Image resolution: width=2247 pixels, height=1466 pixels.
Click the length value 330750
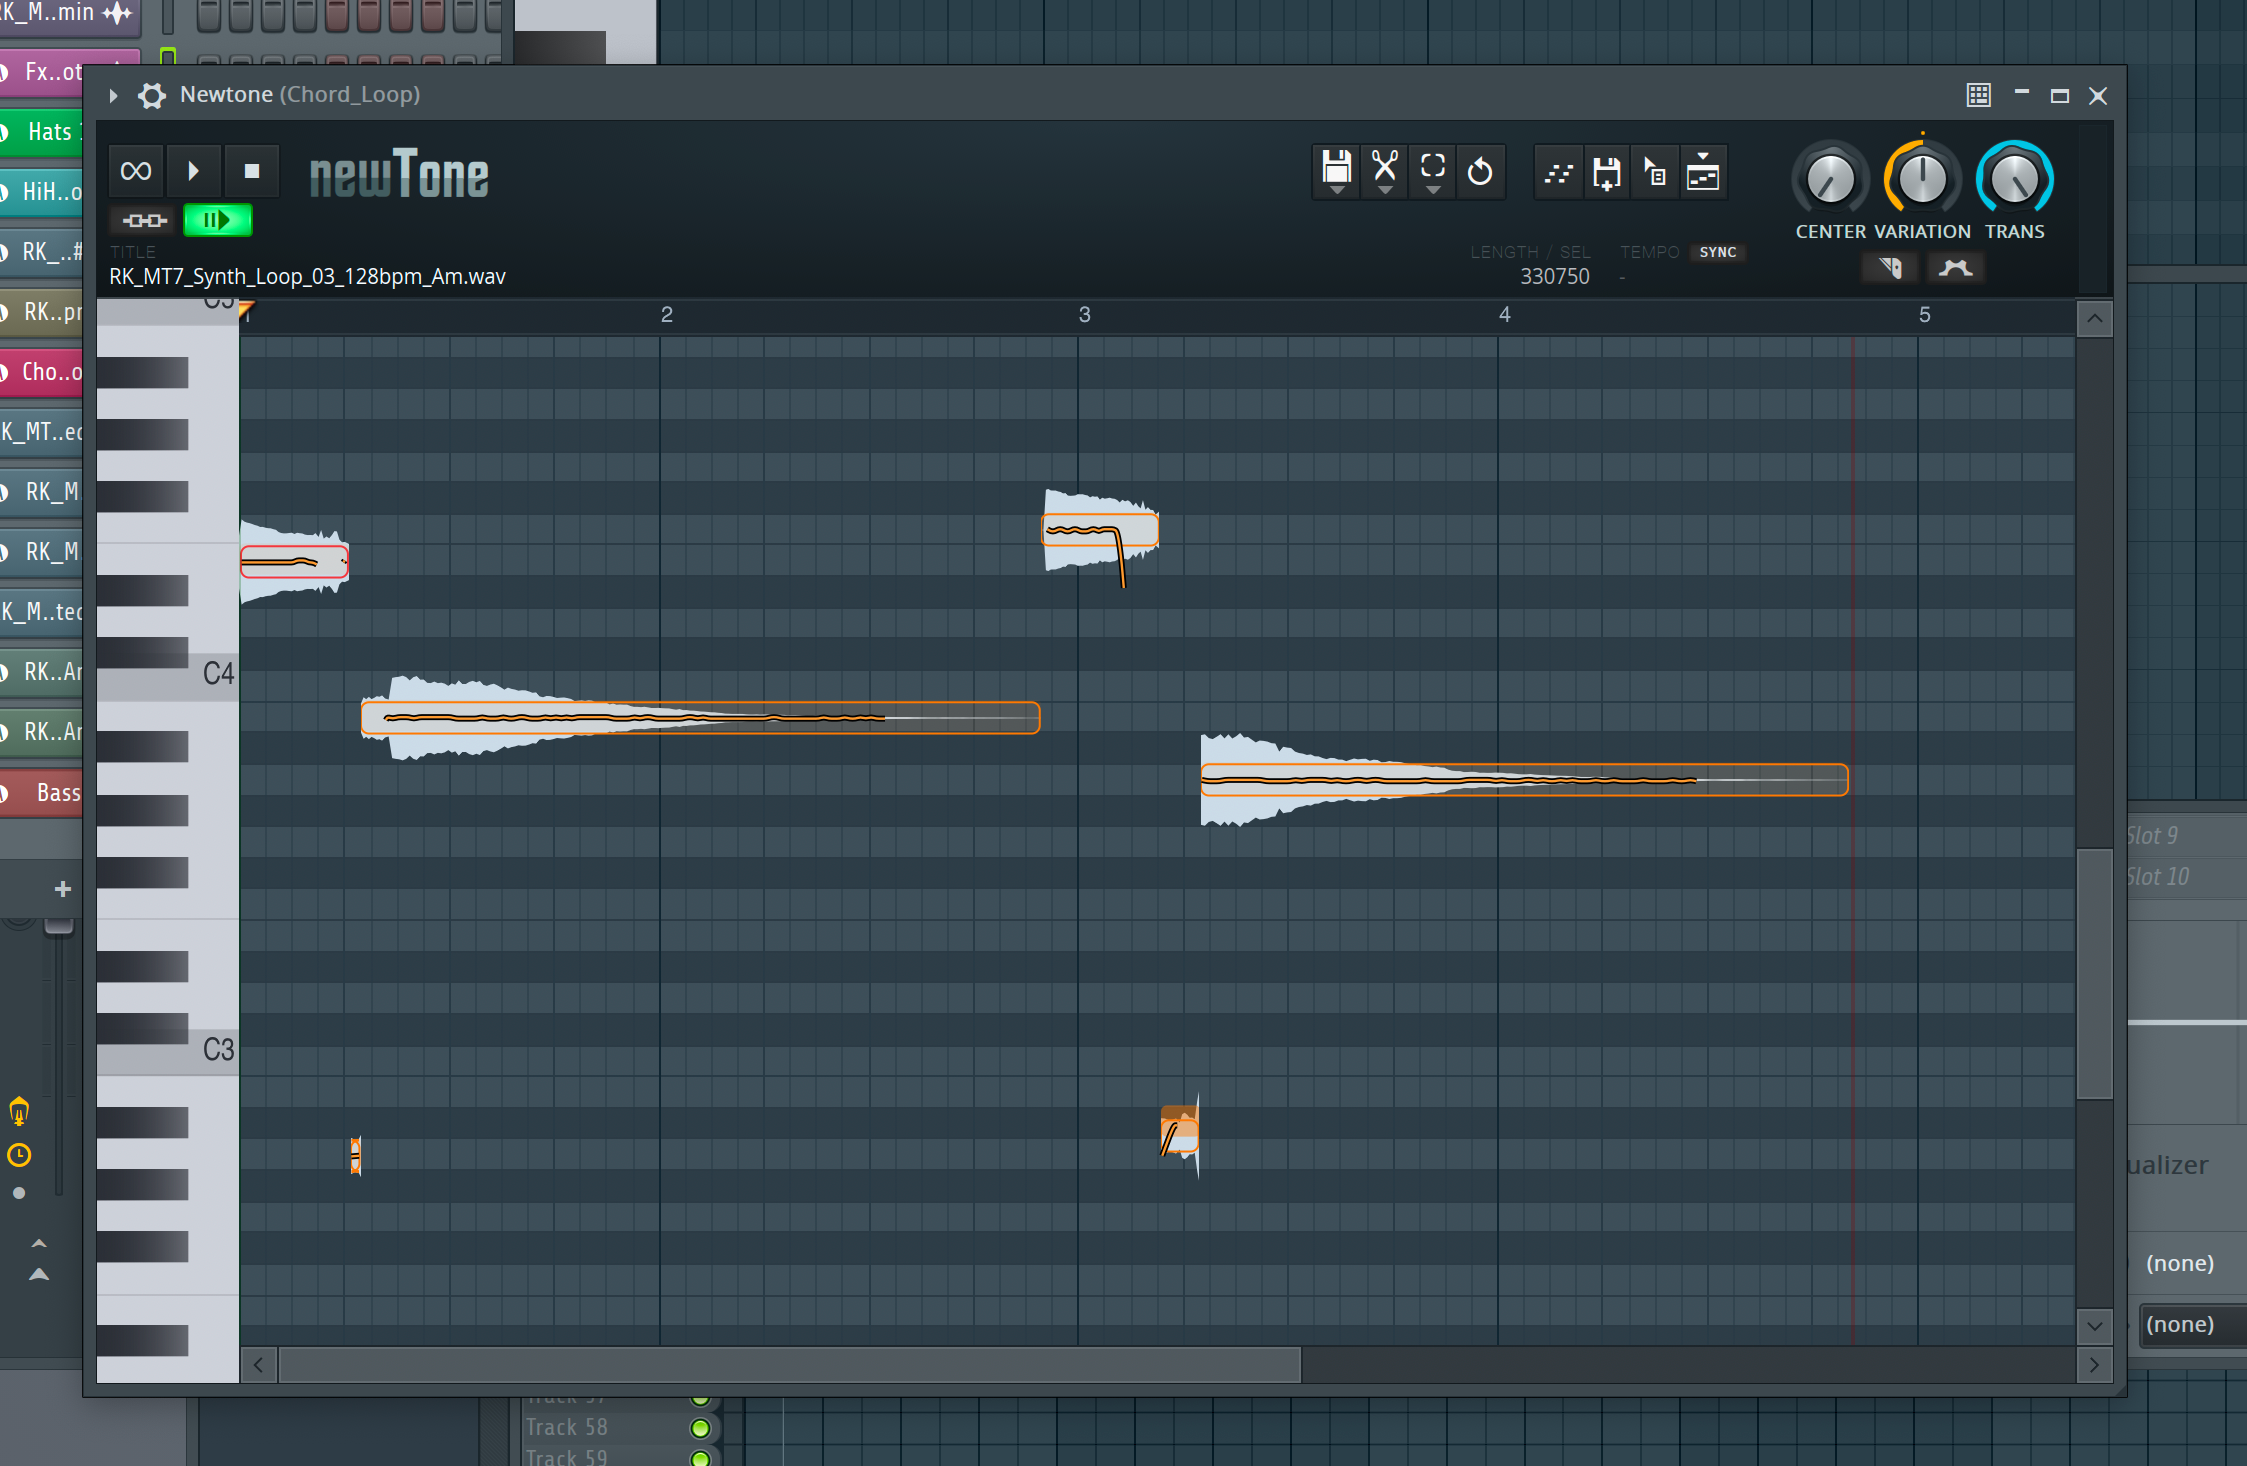click(x=1554, y=277)
